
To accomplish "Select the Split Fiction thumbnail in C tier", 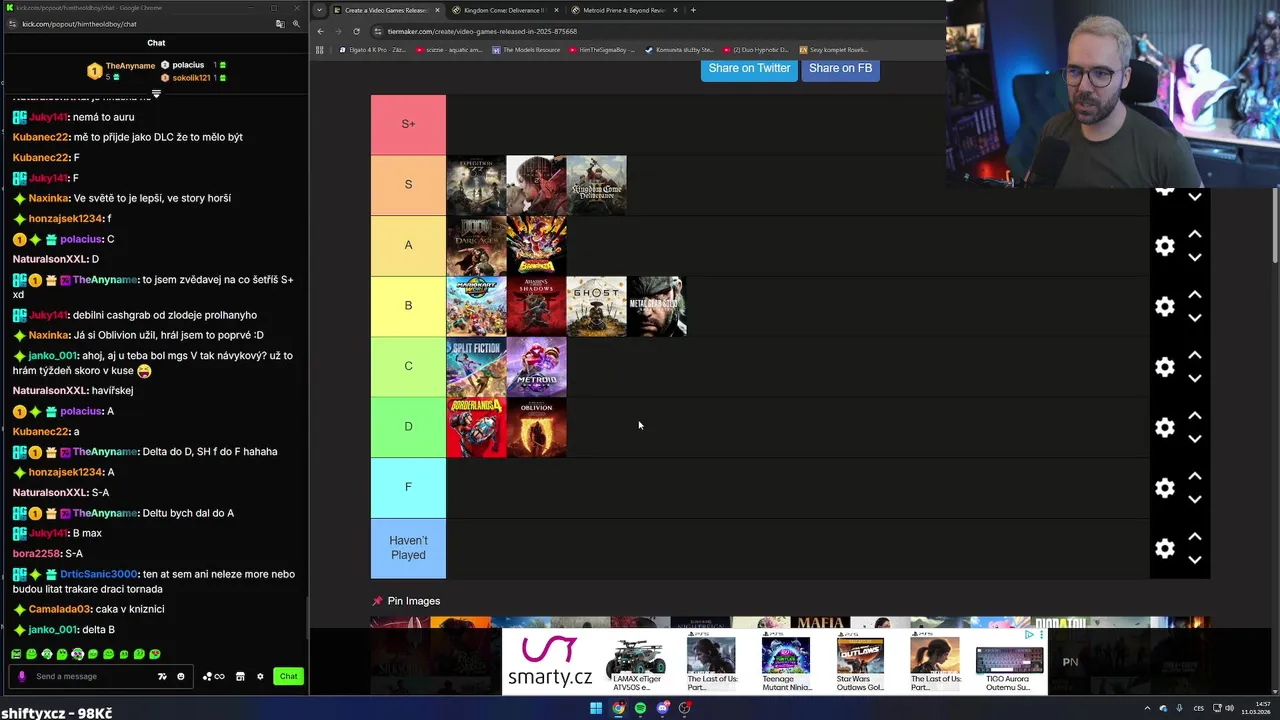I will click(476, 367).
